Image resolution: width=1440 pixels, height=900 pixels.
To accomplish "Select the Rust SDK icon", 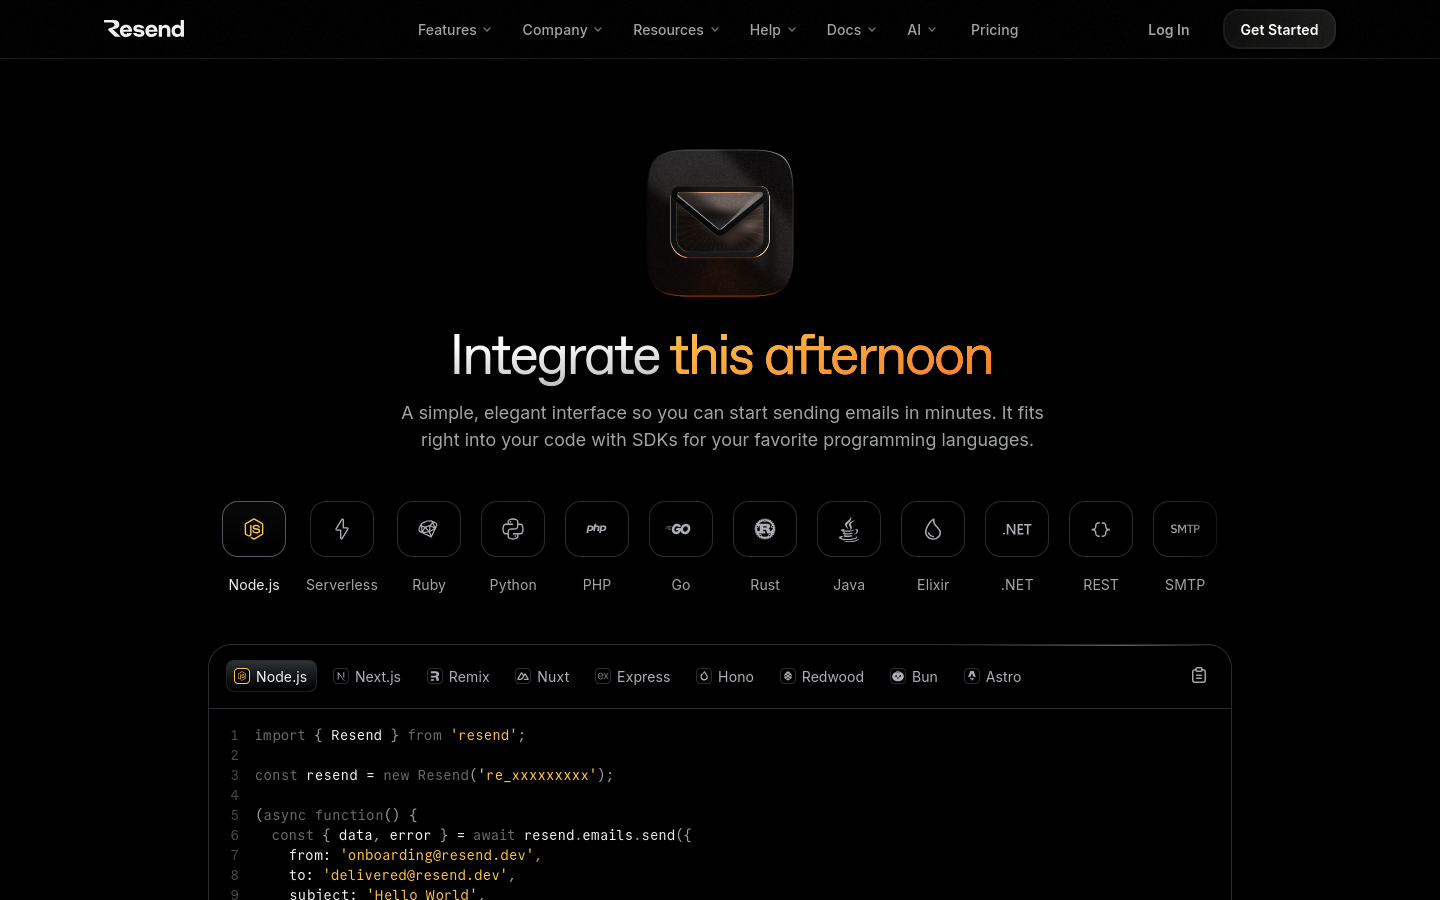I will coord(765,529).
